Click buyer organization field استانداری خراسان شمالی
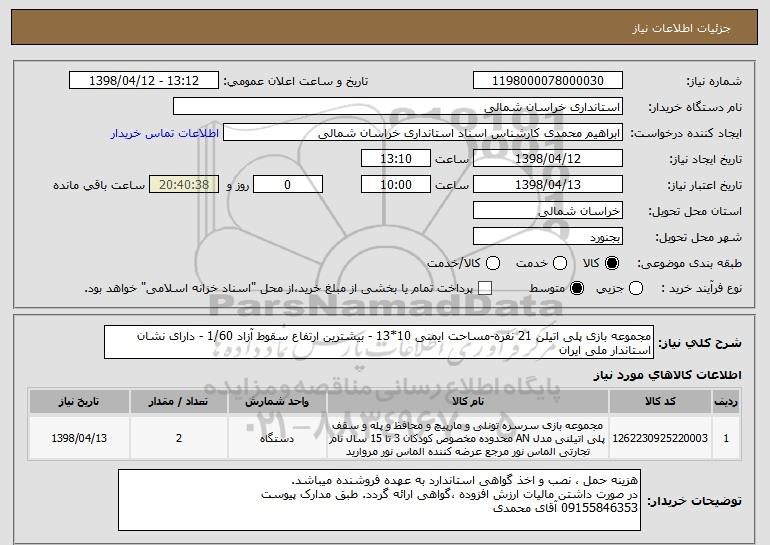 pyautogui.click(x=398, y=107)
